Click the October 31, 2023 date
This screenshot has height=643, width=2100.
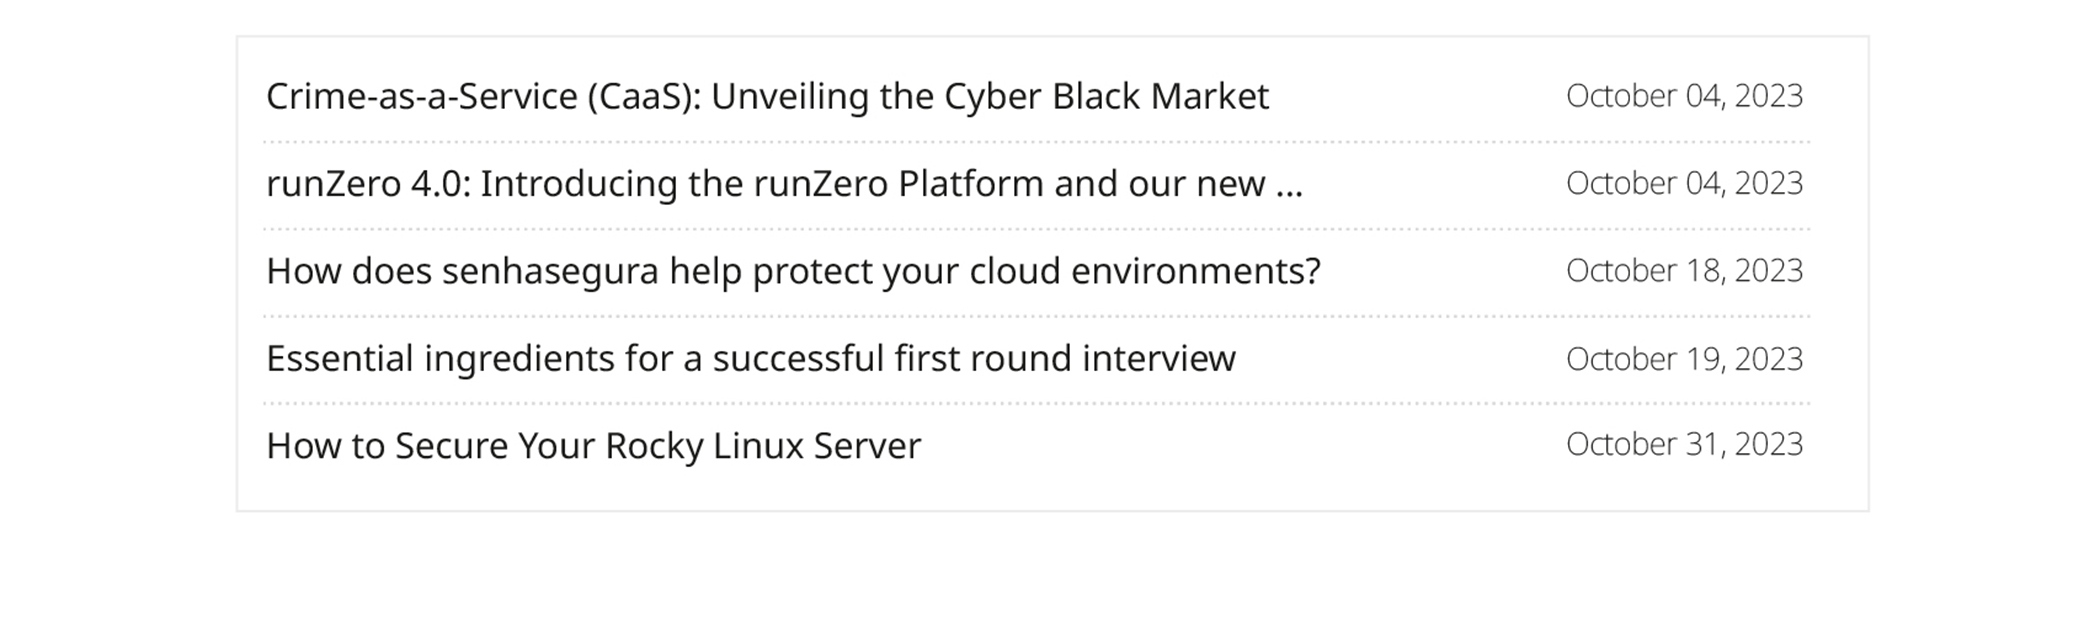1684,444
